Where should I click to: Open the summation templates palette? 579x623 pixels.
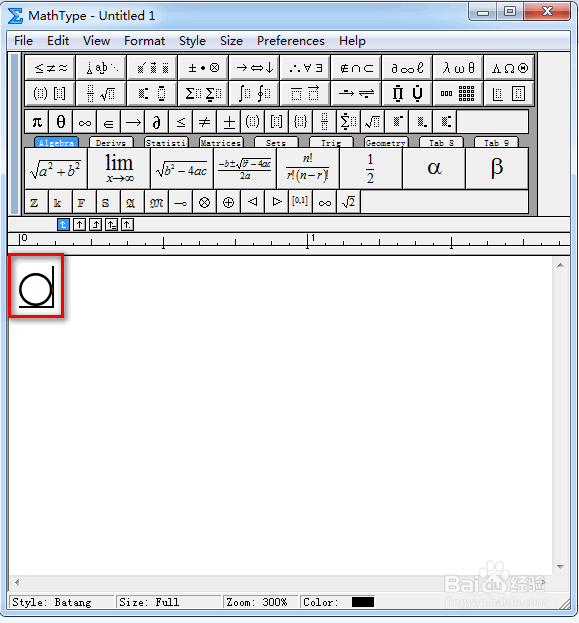click(203, 93)
